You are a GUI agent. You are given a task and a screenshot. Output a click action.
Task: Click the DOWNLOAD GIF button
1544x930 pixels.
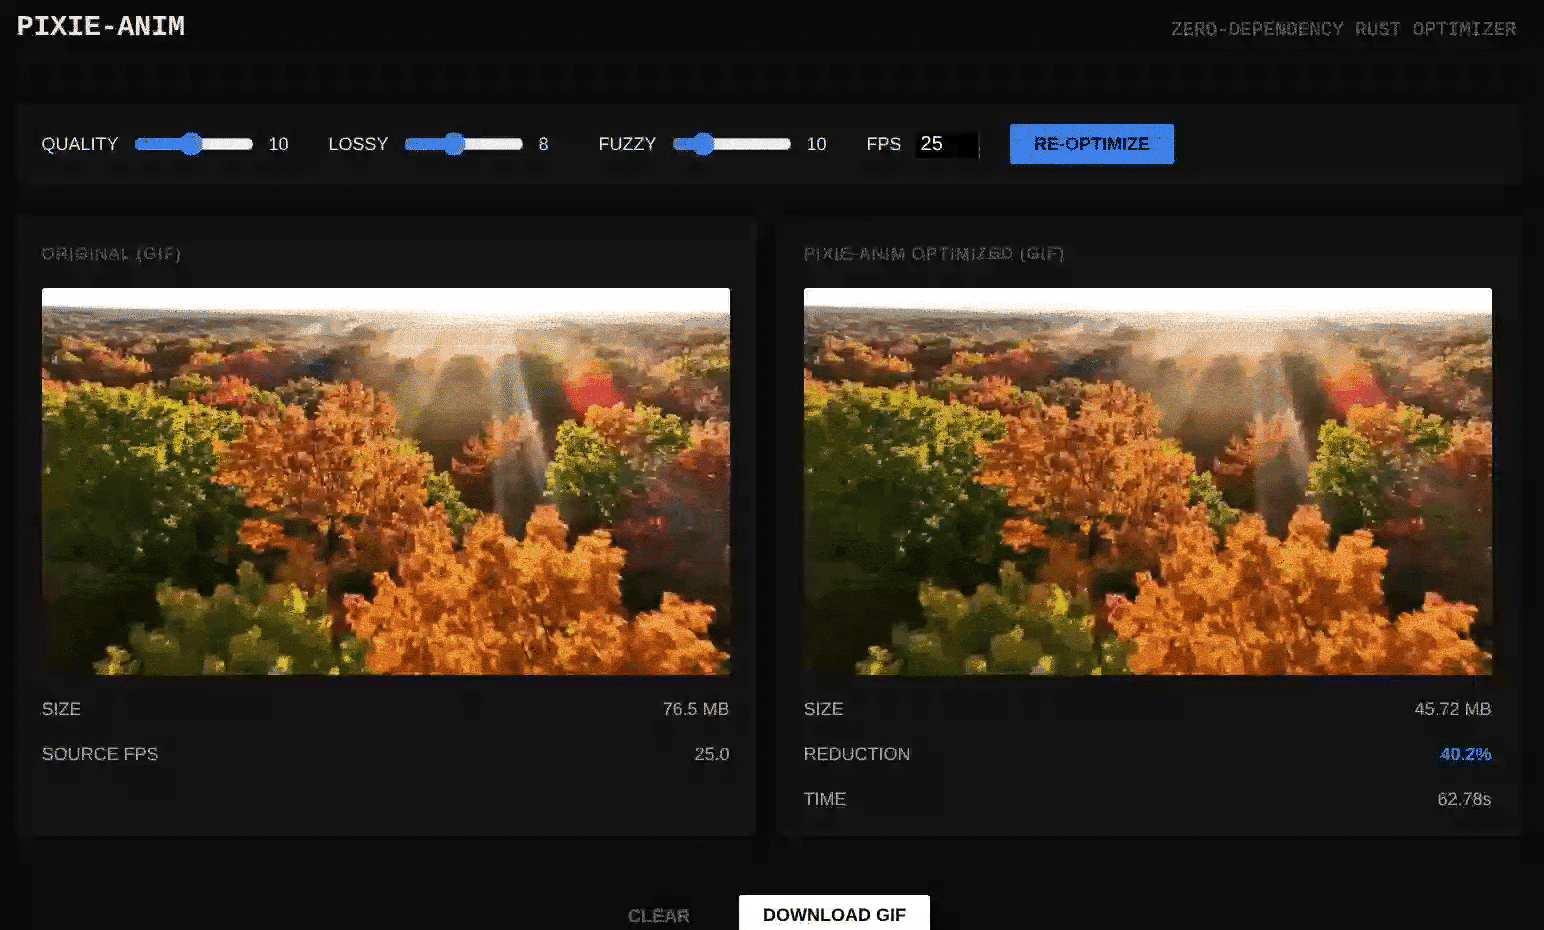point(834,914)
